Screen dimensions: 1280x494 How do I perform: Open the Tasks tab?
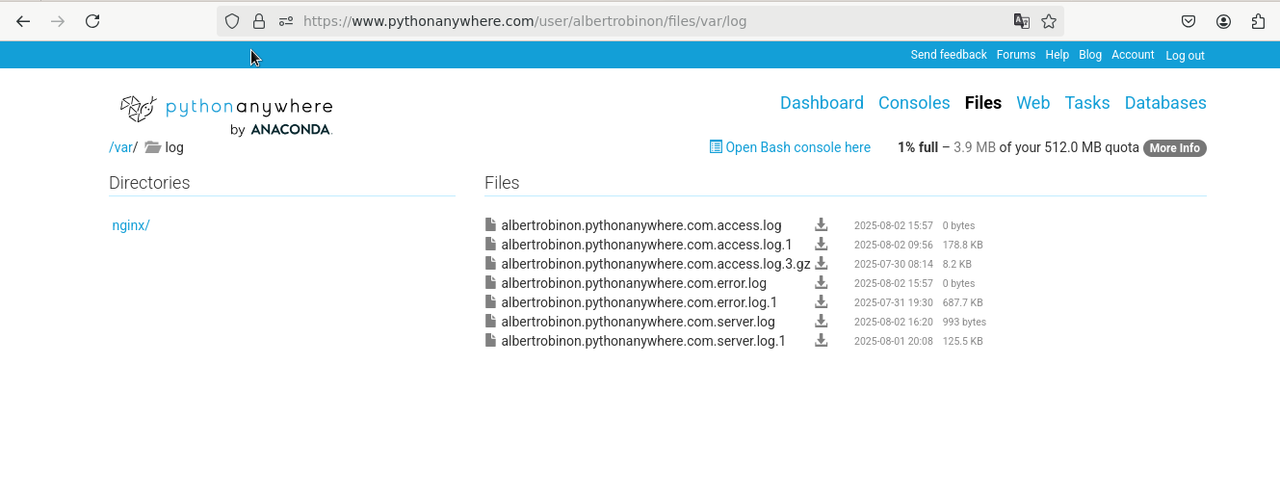pos(1087,103)
